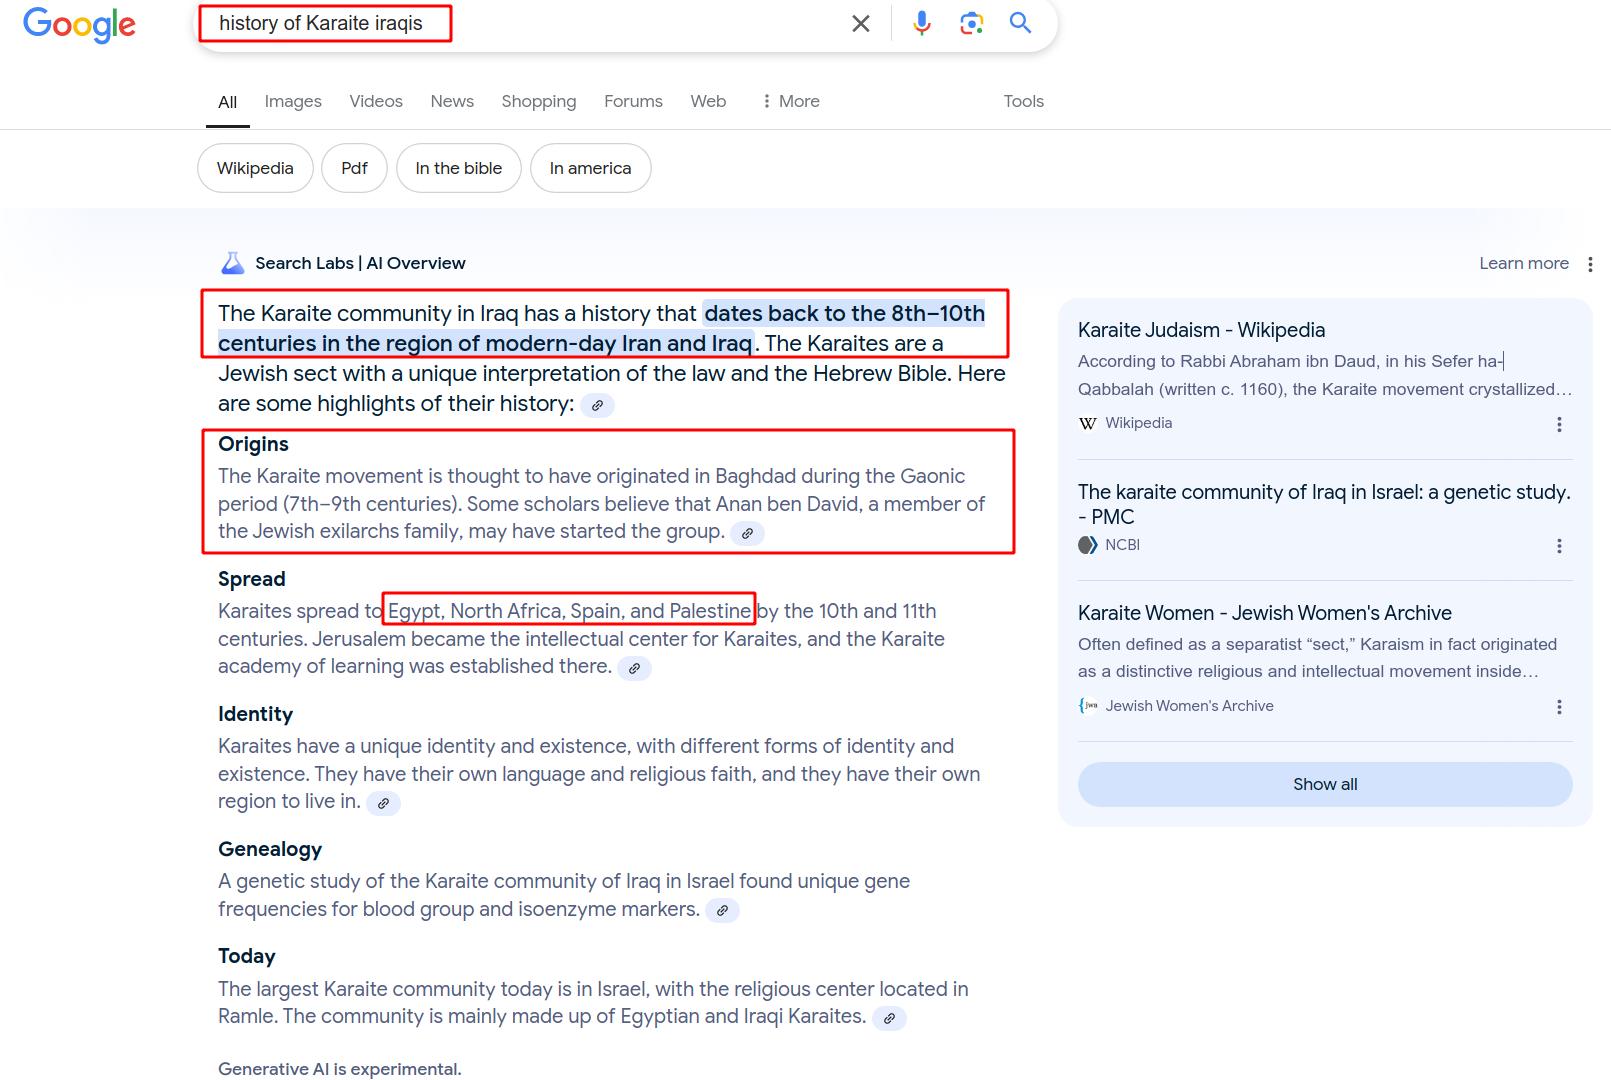Start voice search with microphone icon
Screen dimensions: 1611x1080
[x=921, y=23]
